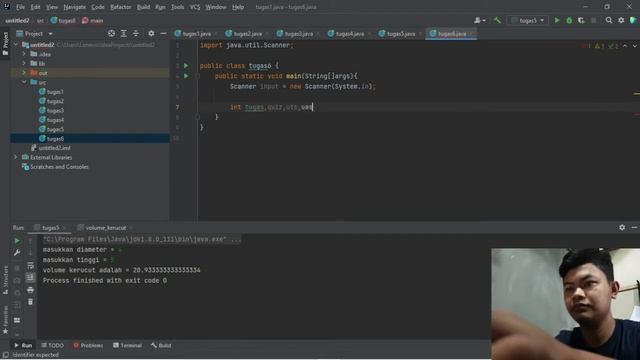Jump to next highlighted error arrow
Viewport: 640px width, 360px height.
[634, 46]
